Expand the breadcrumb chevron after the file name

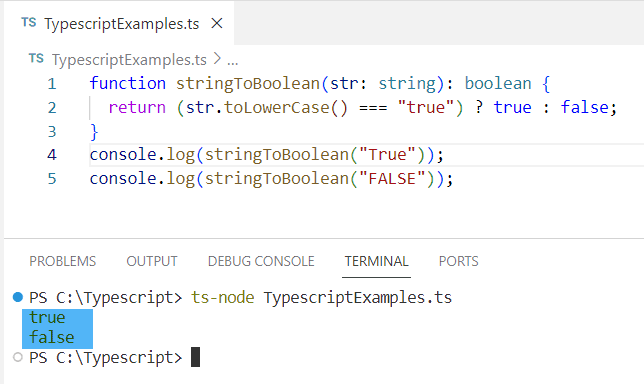(x=217, y=59)
